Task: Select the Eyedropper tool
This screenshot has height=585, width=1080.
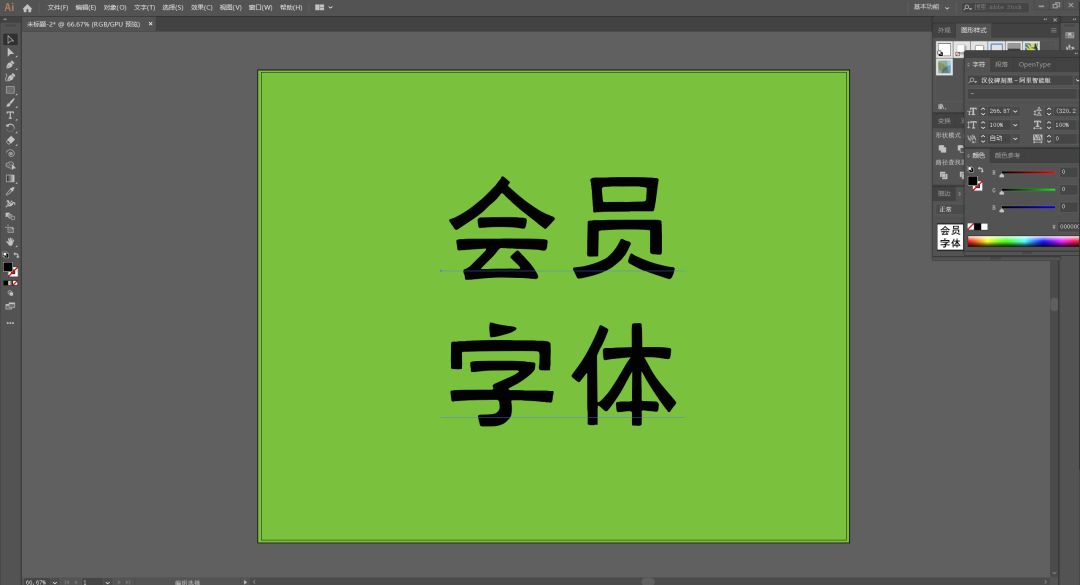Action: click(10, 190)
